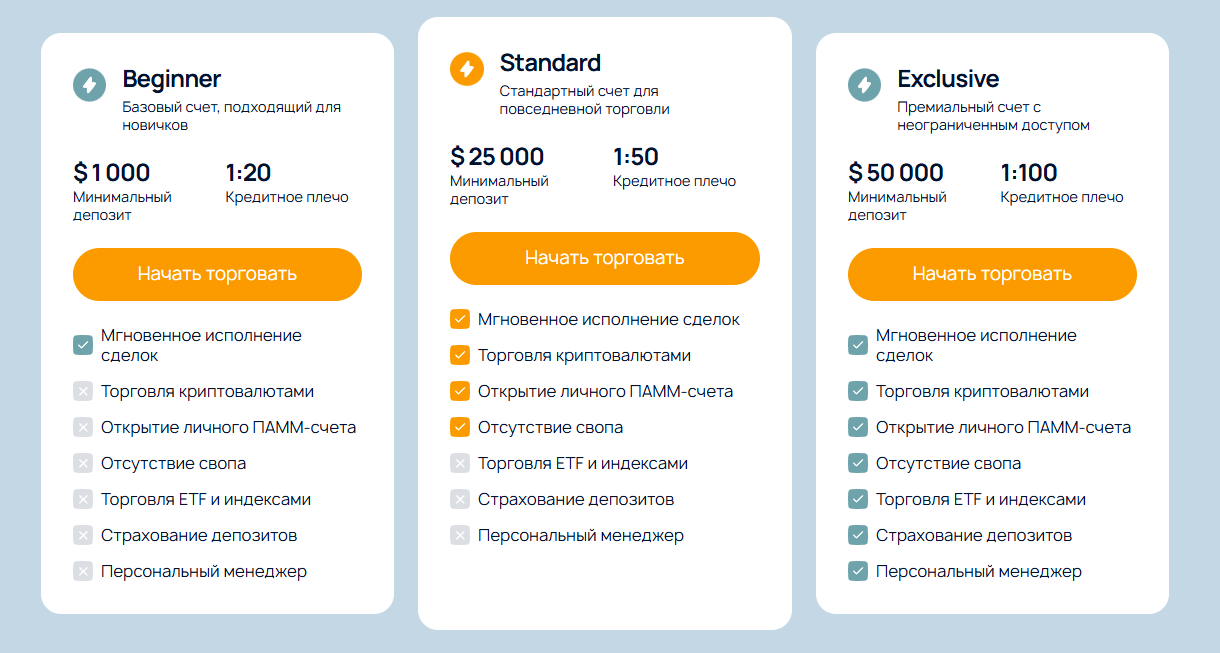
Task: Select the Standard plan title
Action: tap(550, 63)
